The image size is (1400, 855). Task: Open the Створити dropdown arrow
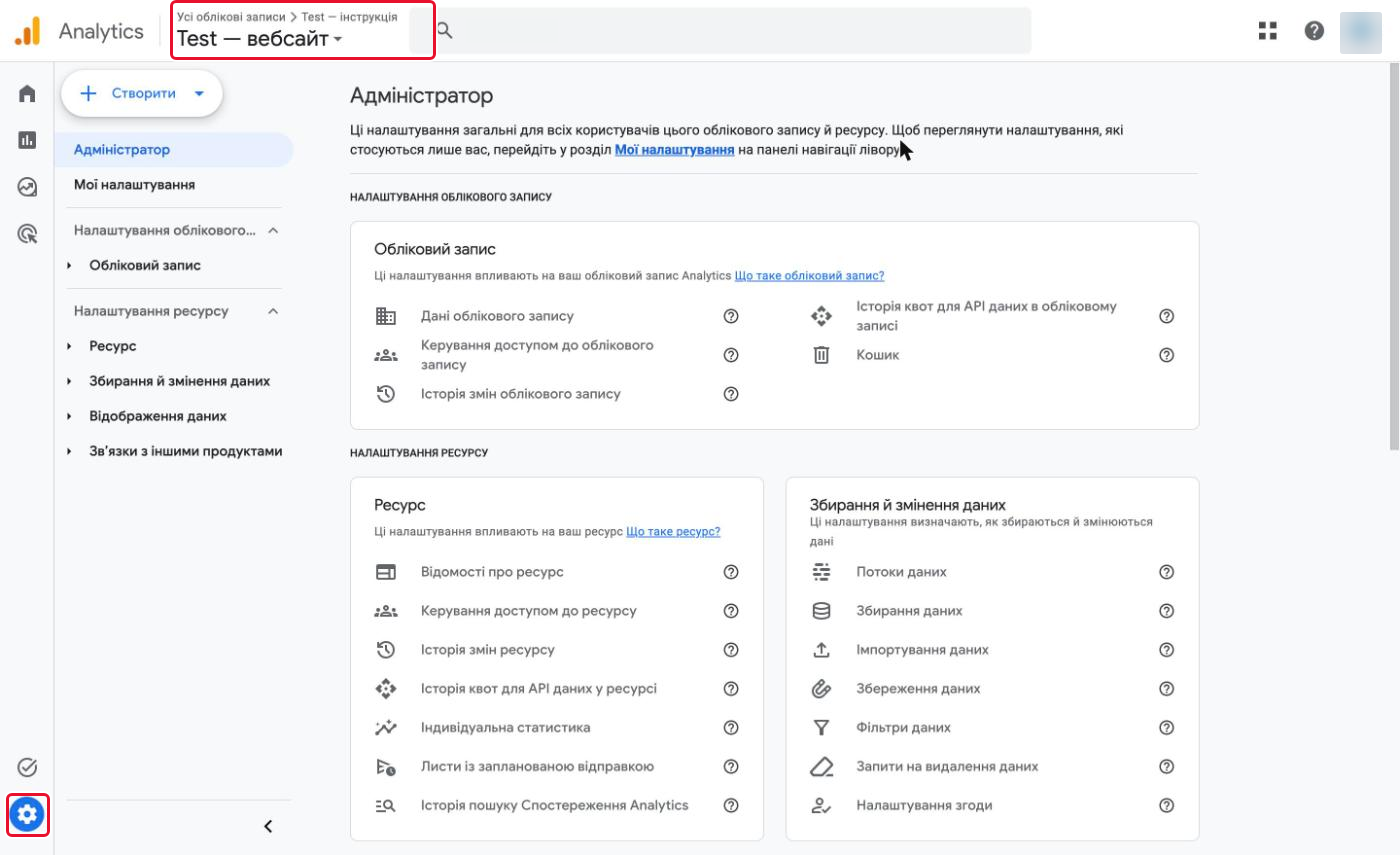pos(199,94)
